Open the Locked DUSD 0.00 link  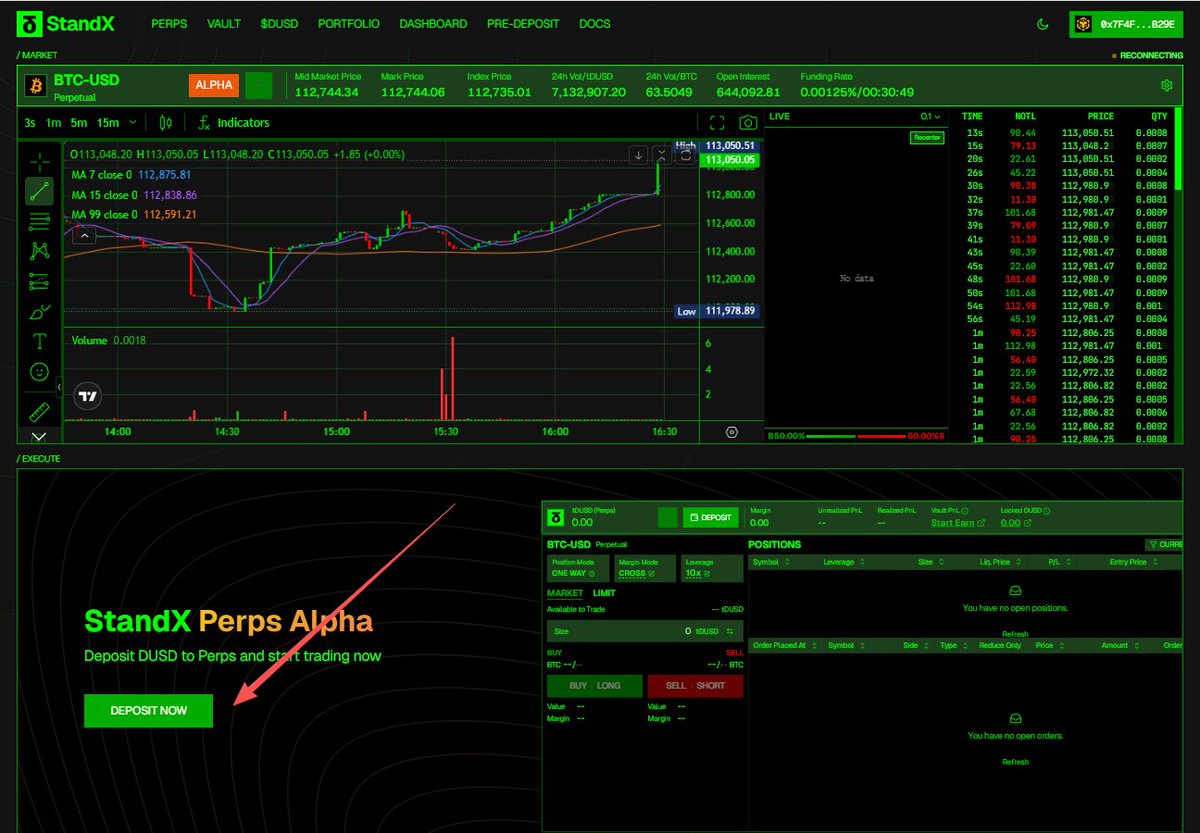(1015, 523)
